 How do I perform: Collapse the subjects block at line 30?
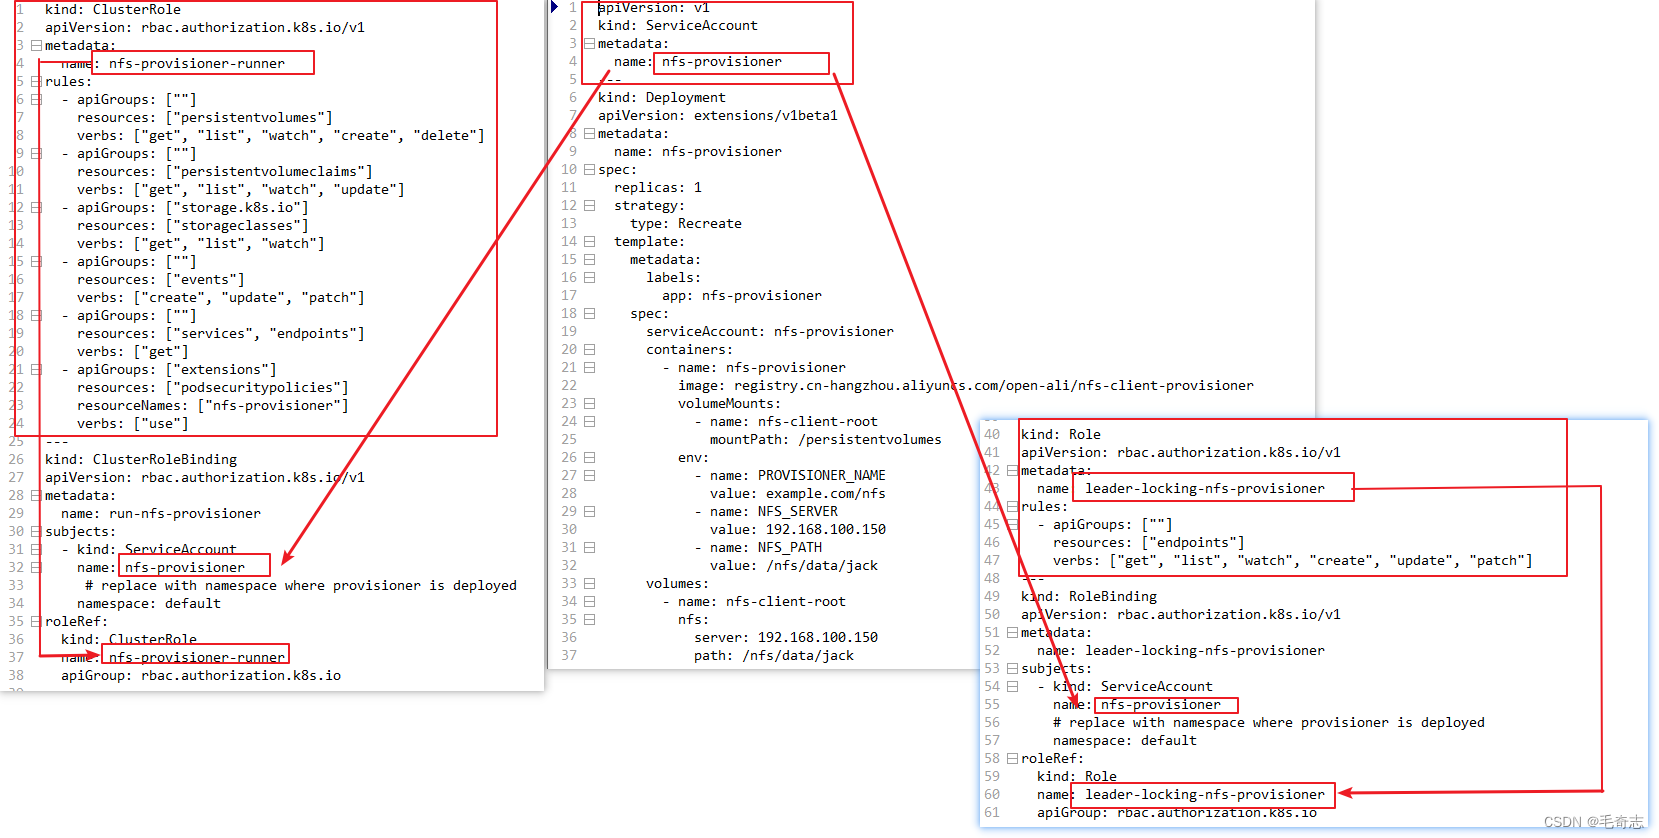pos(36,531)
